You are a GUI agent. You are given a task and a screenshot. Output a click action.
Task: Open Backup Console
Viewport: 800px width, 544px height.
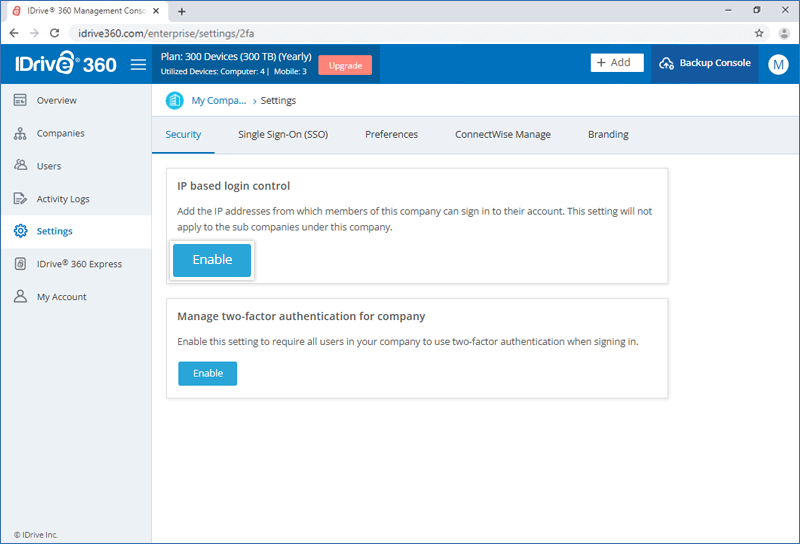[x=705, y=63]
